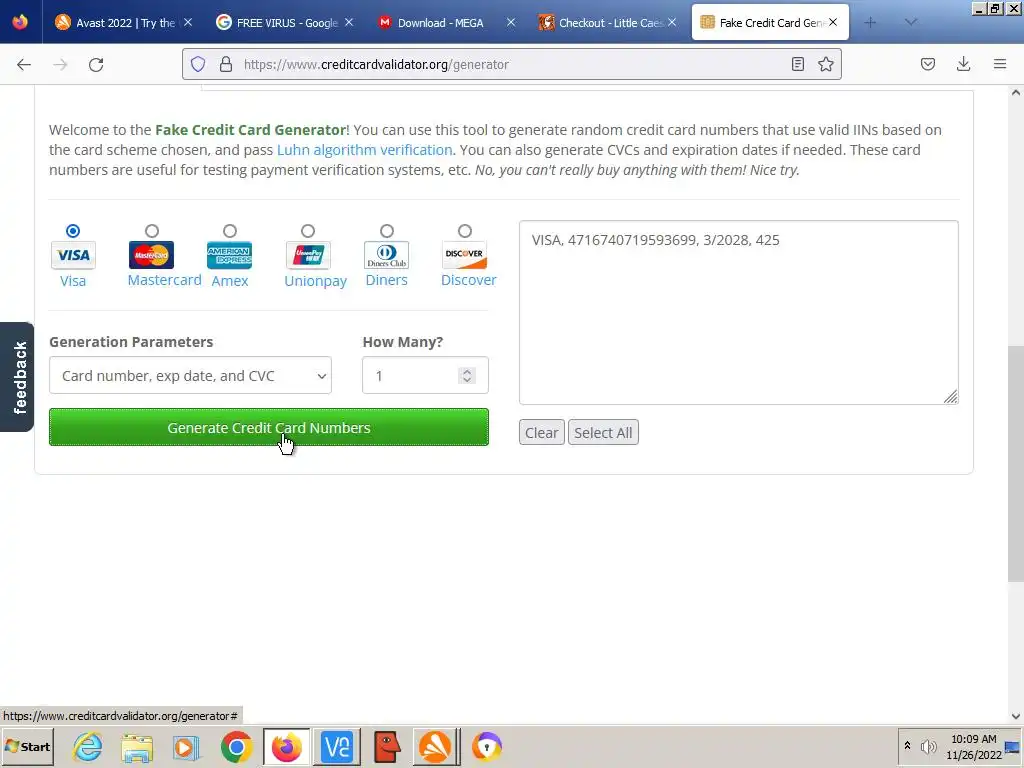
Task: Open the Avast icon in taskbar
Action: [x=436, y=747]
